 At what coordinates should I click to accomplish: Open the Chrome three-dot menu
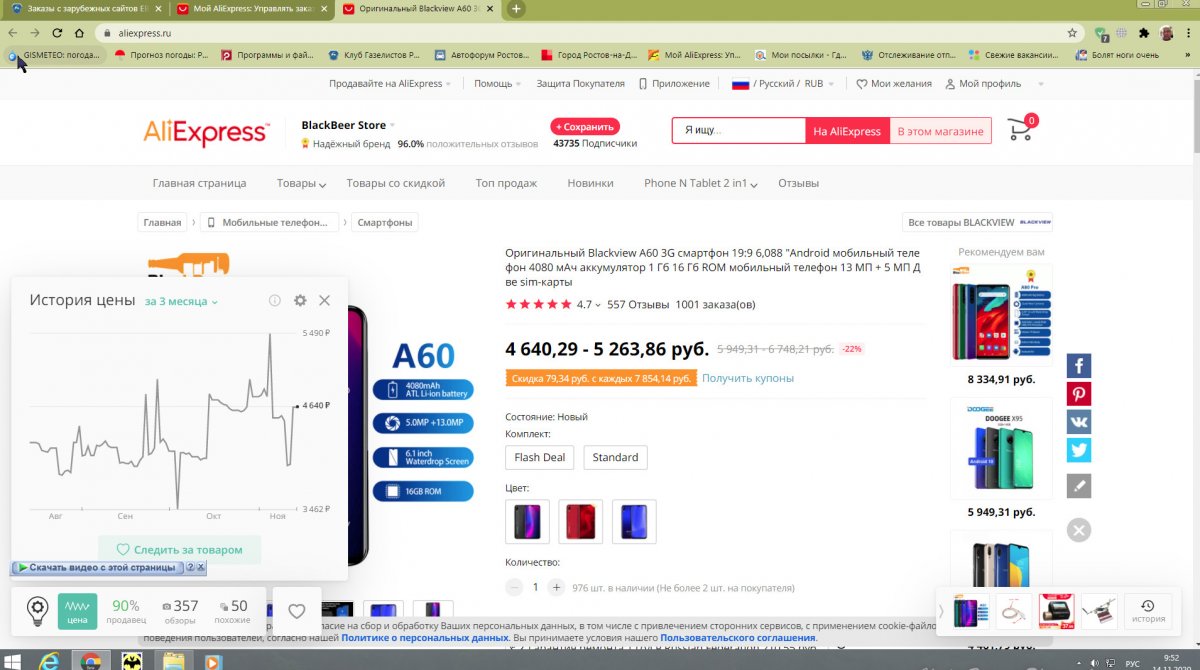pyautogui.click(x=1186, y=32)
